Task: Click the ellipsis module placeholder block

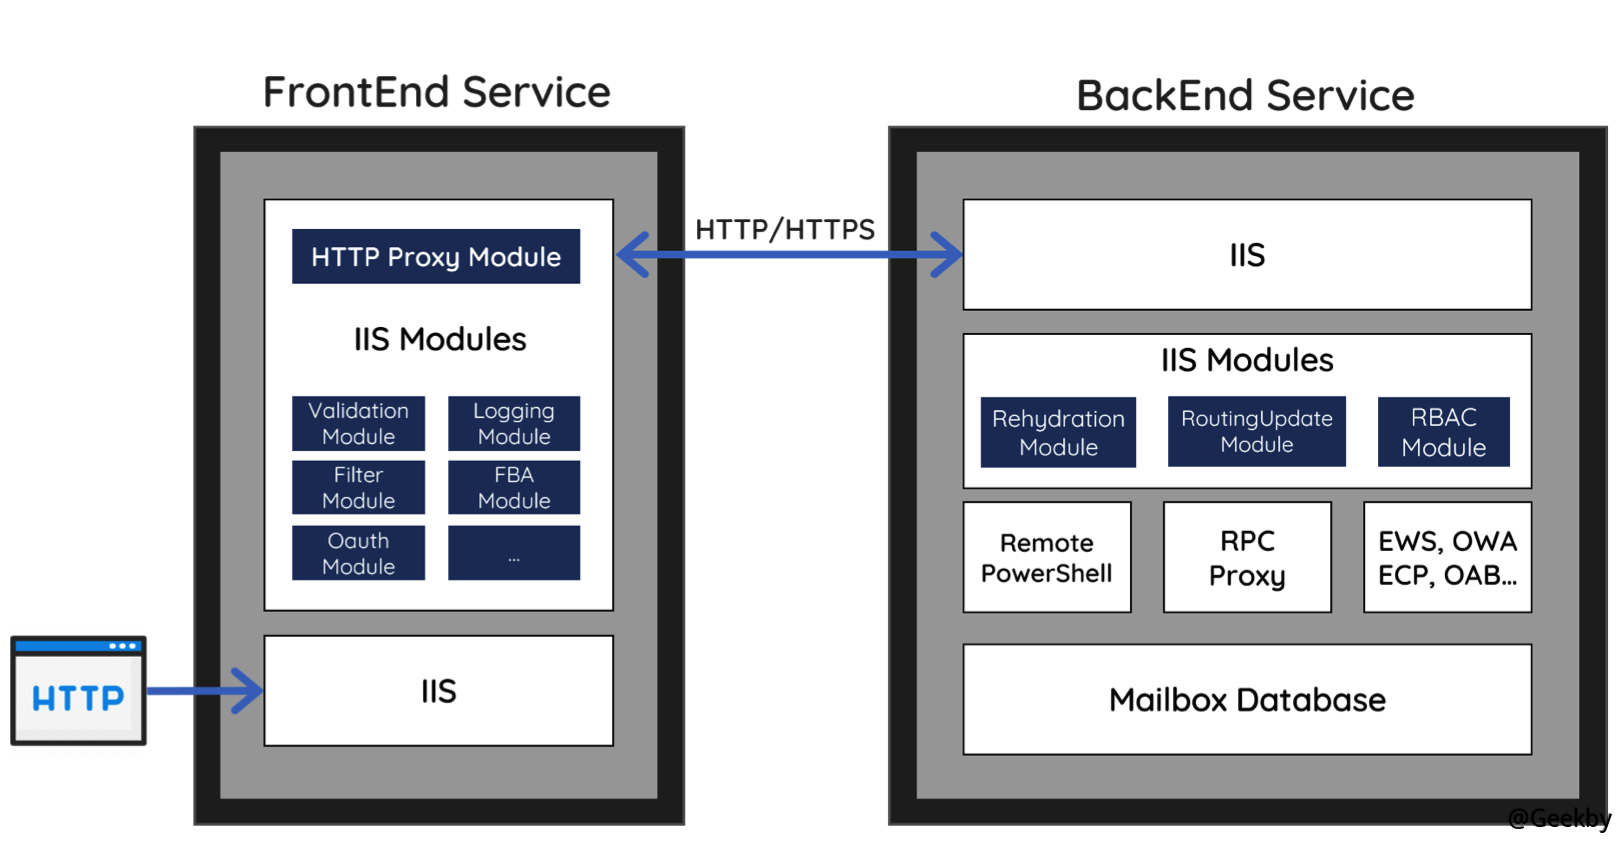Action: 513,553
